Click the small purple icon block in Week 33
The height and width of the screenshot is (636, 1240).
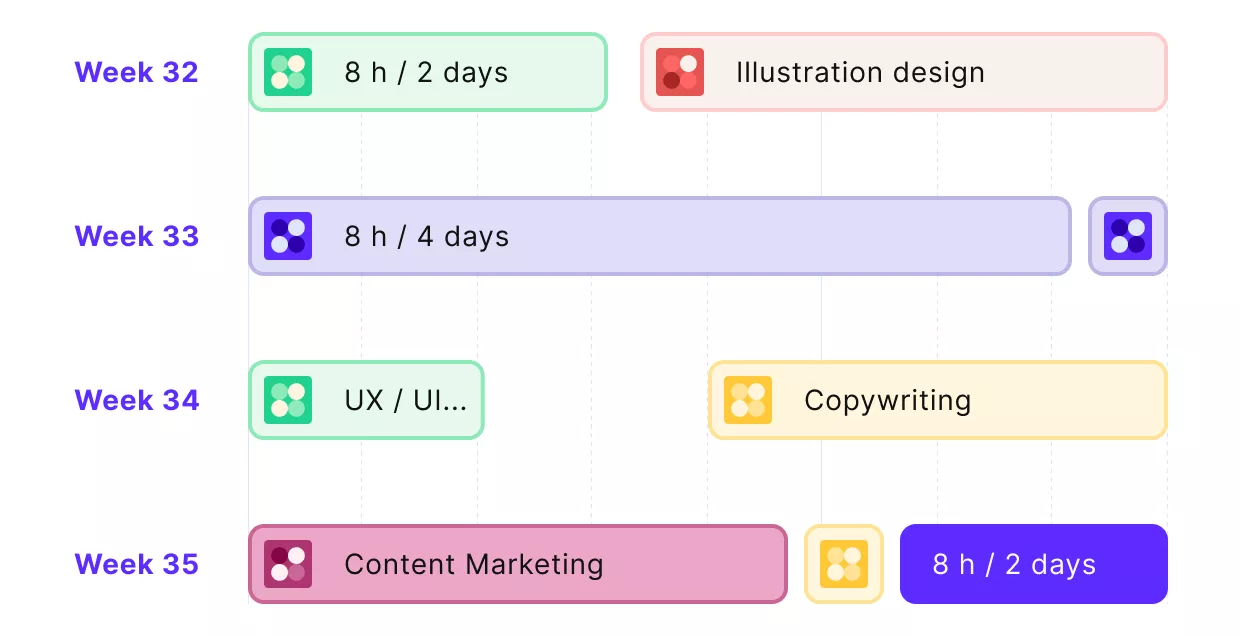click(x=1128, y=236)
